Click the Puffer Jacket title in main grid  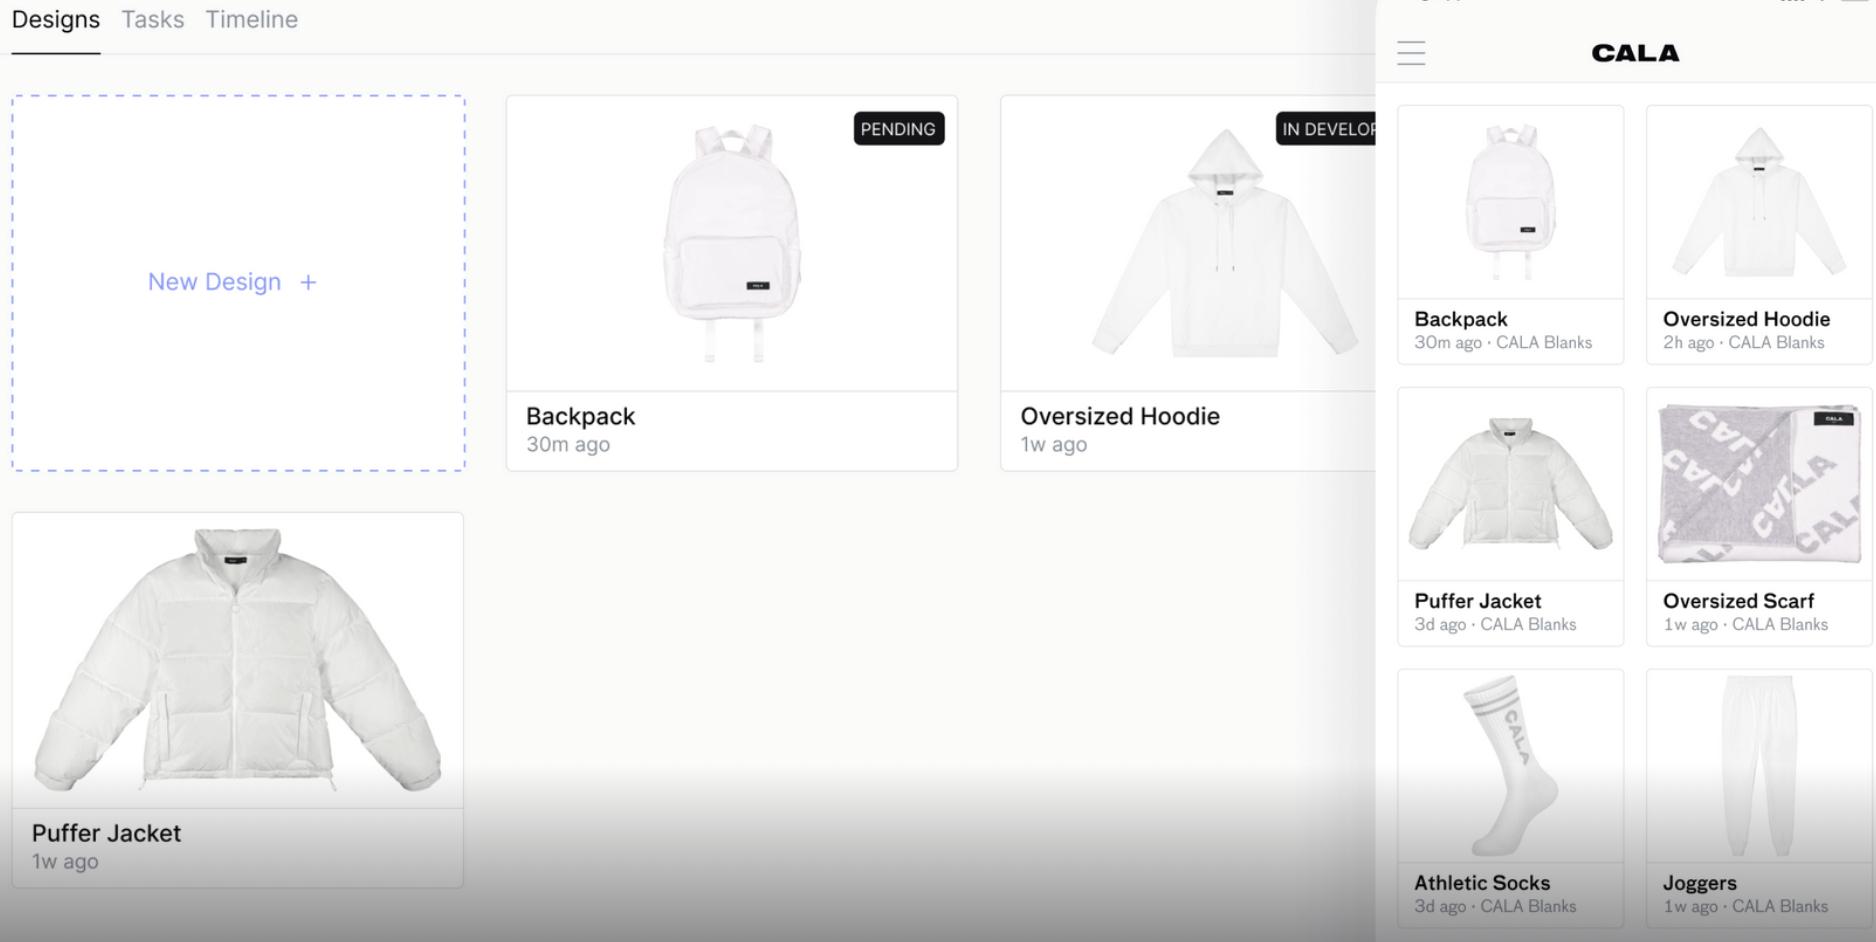tap(106, 833)
